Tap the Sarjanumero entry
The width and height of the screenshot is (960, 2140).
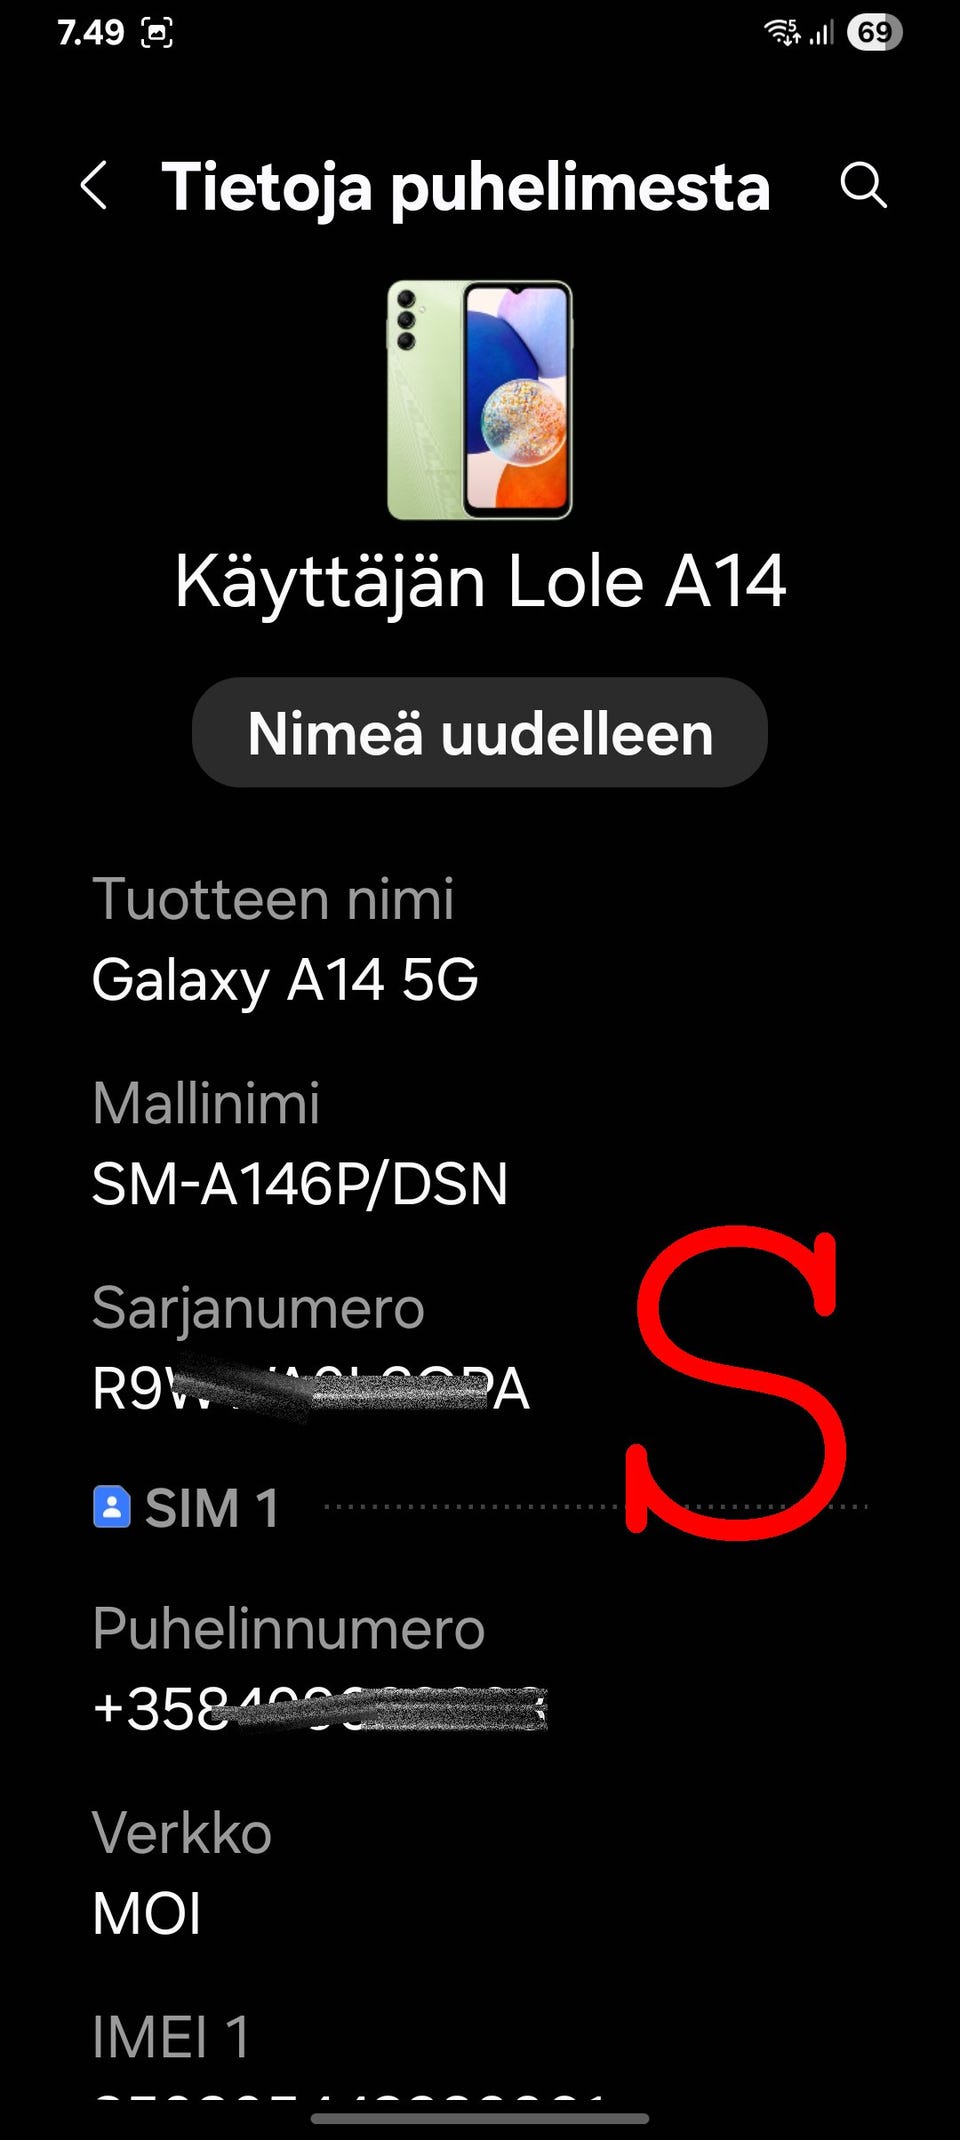click(480, 1348)
